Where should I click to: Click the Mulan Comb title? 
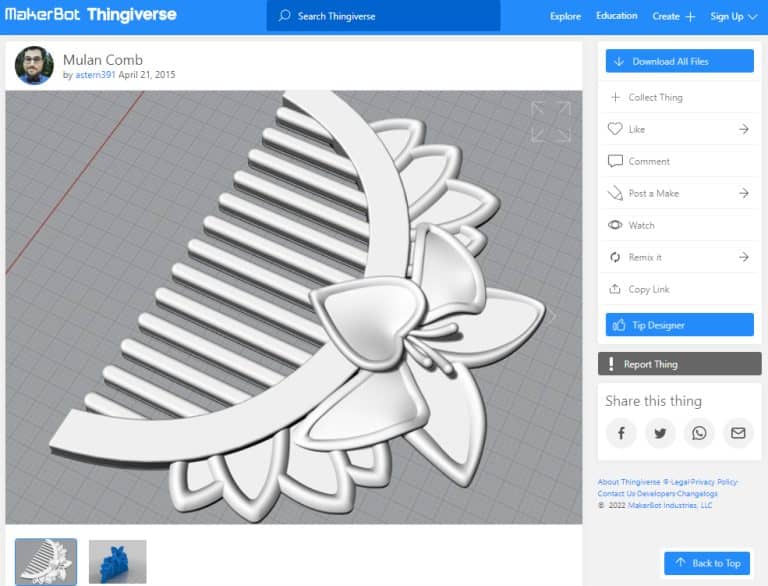point(103,60)
